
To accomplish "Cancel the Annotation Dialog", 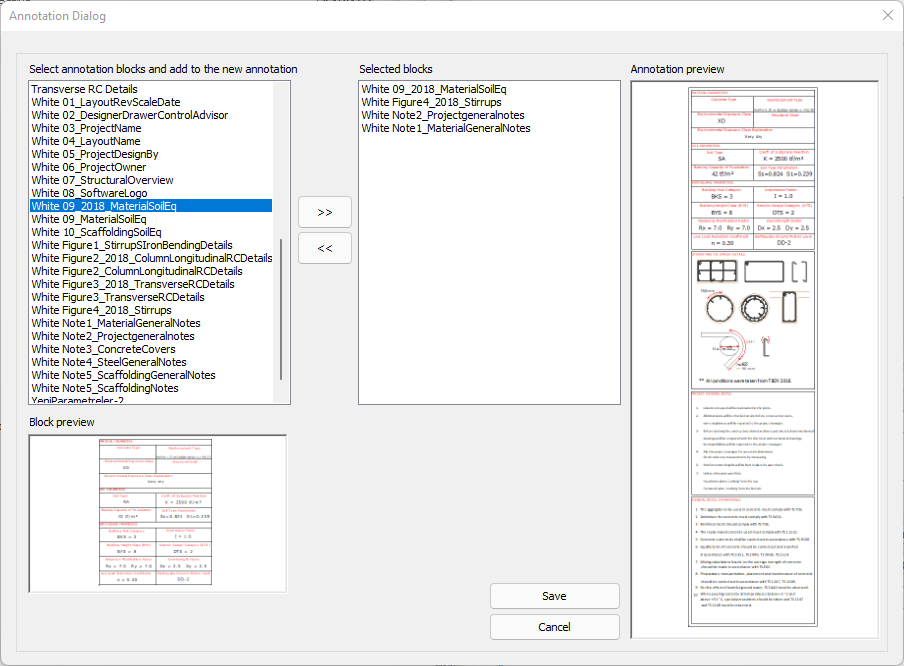I will click(x=554, y=627).
